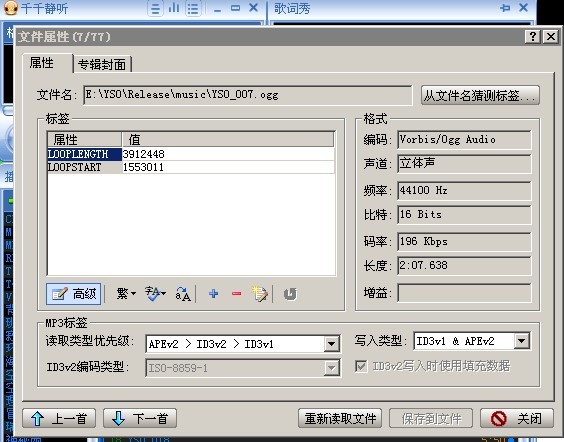The height and width of the screenshot is (442, 564).
Task: Click the blue plus add tag icon
Action: coord(213,294)
